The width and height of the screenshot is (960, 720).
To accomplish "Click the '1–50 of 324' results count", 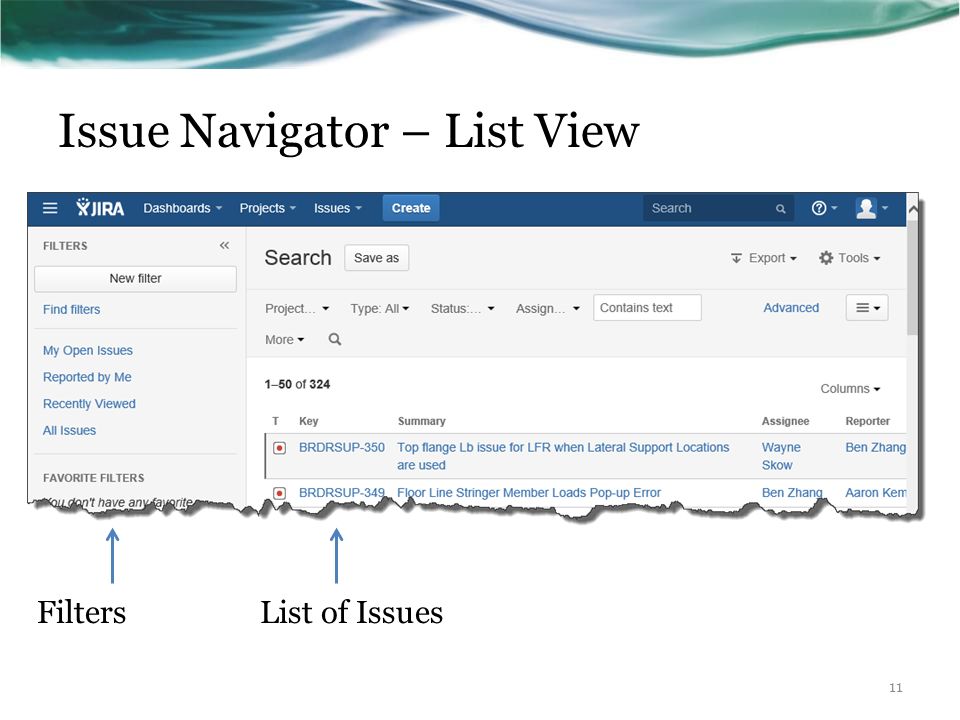I will (x=297, y=384).
